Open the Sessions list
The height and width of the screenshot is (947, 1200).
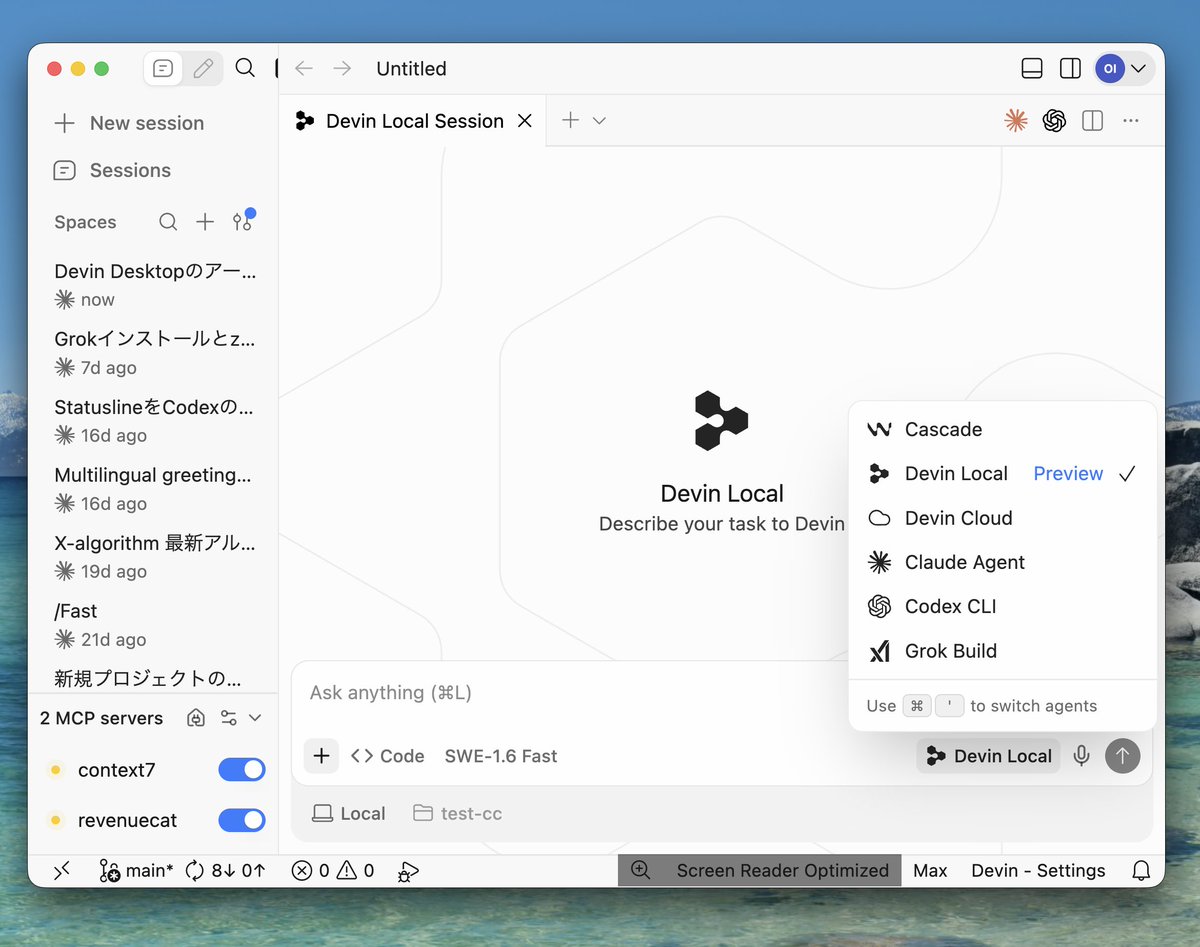(112, 170)
